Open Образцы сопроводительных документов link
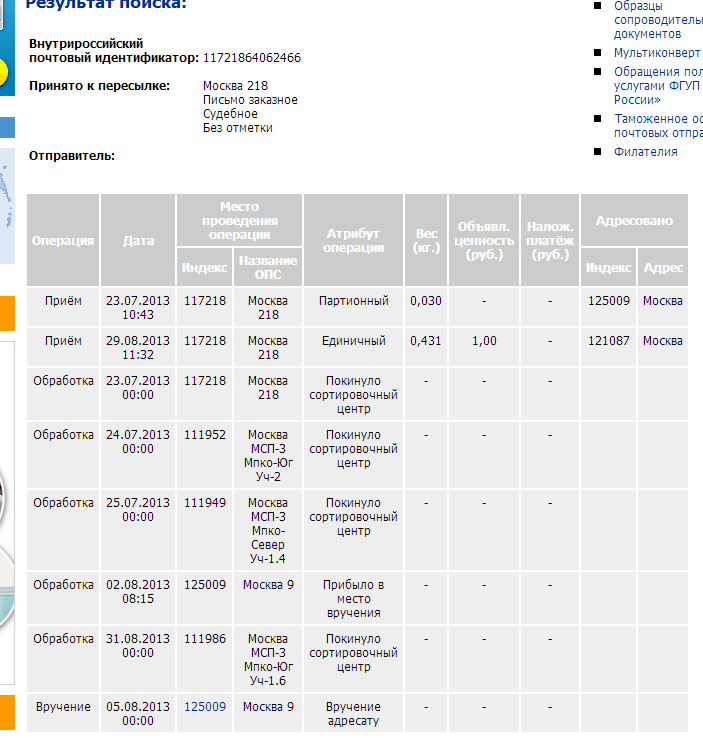This screenshot has width=703, height=738. pos(658,20)
